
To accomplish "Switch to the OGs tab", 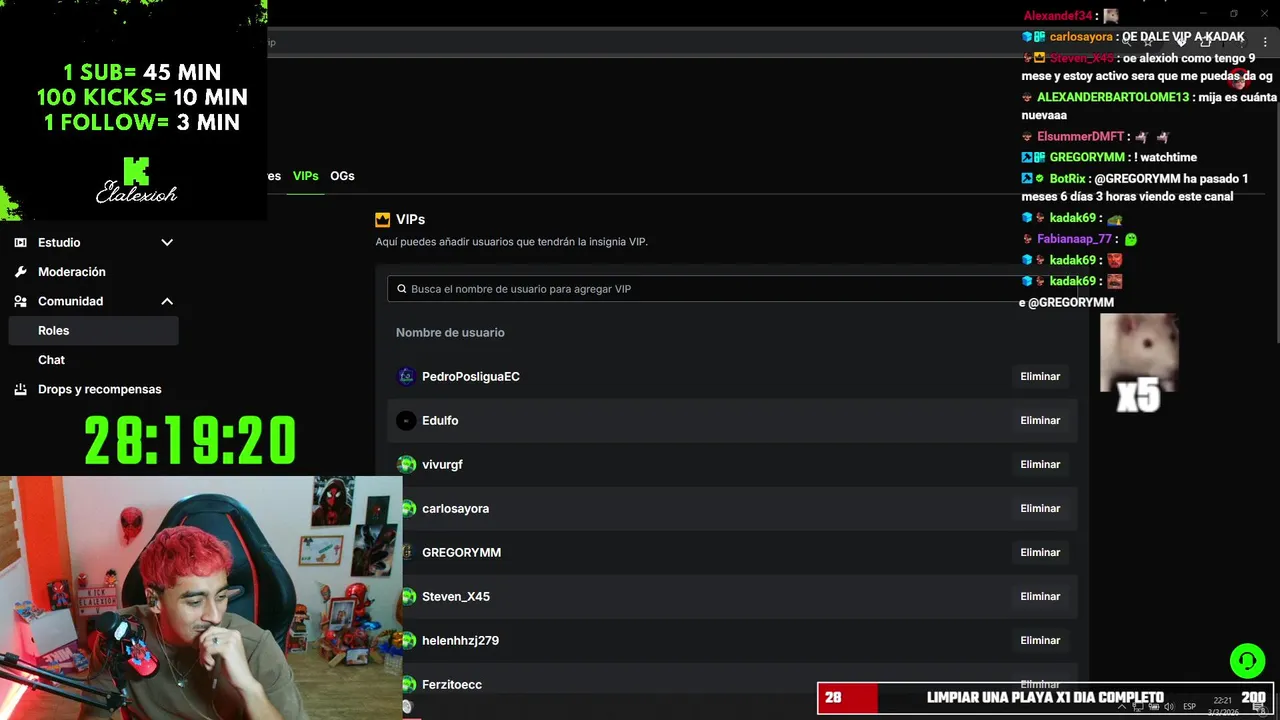I will 342,176.
